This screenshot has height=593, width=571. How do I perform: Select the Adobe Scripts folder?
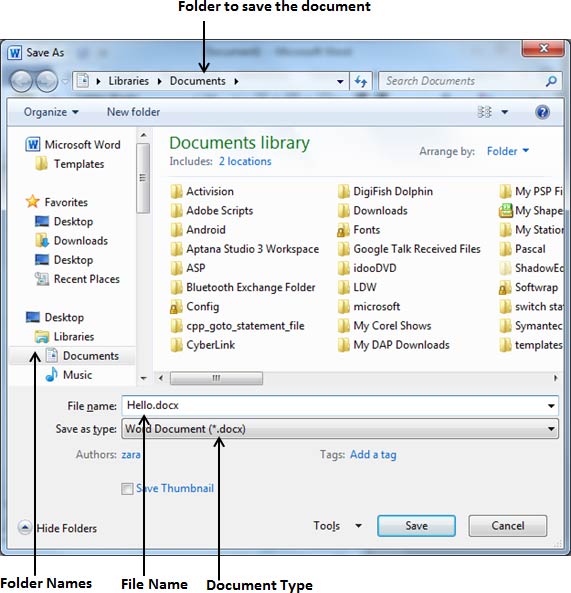click(x=212, y=211)
